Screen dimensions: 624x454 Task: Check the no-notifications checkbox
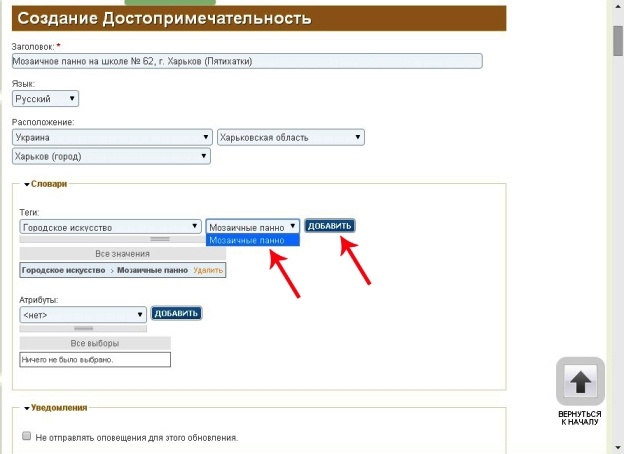(27, 436)
